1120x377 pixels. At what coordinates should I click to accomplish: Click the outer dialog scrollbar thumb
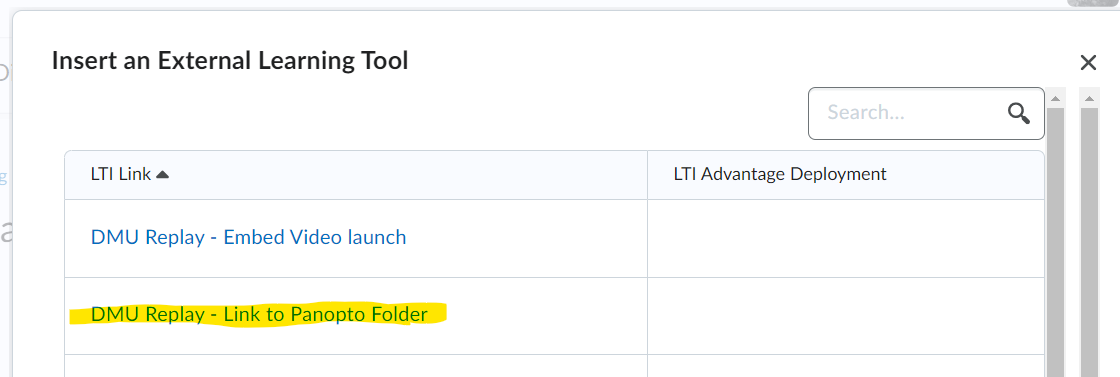1089,241
